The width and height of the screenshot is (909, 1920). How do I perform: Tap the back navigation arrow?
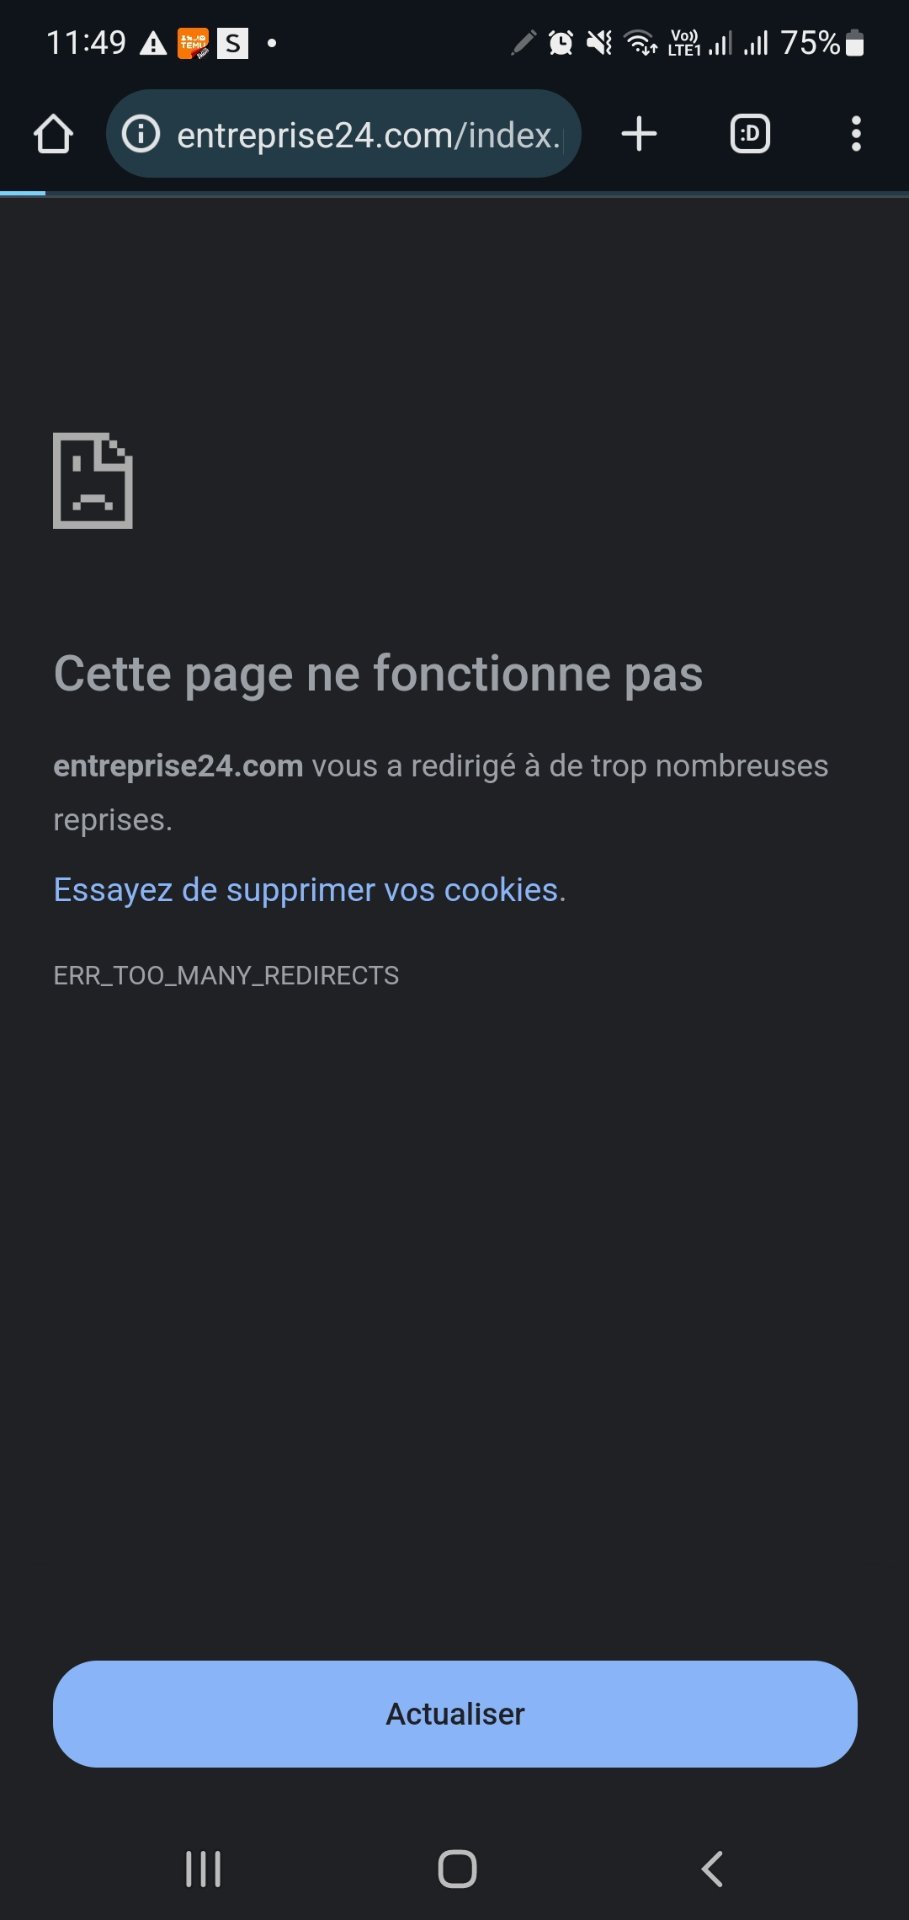pyautogui.click(x=712, y=1868)
